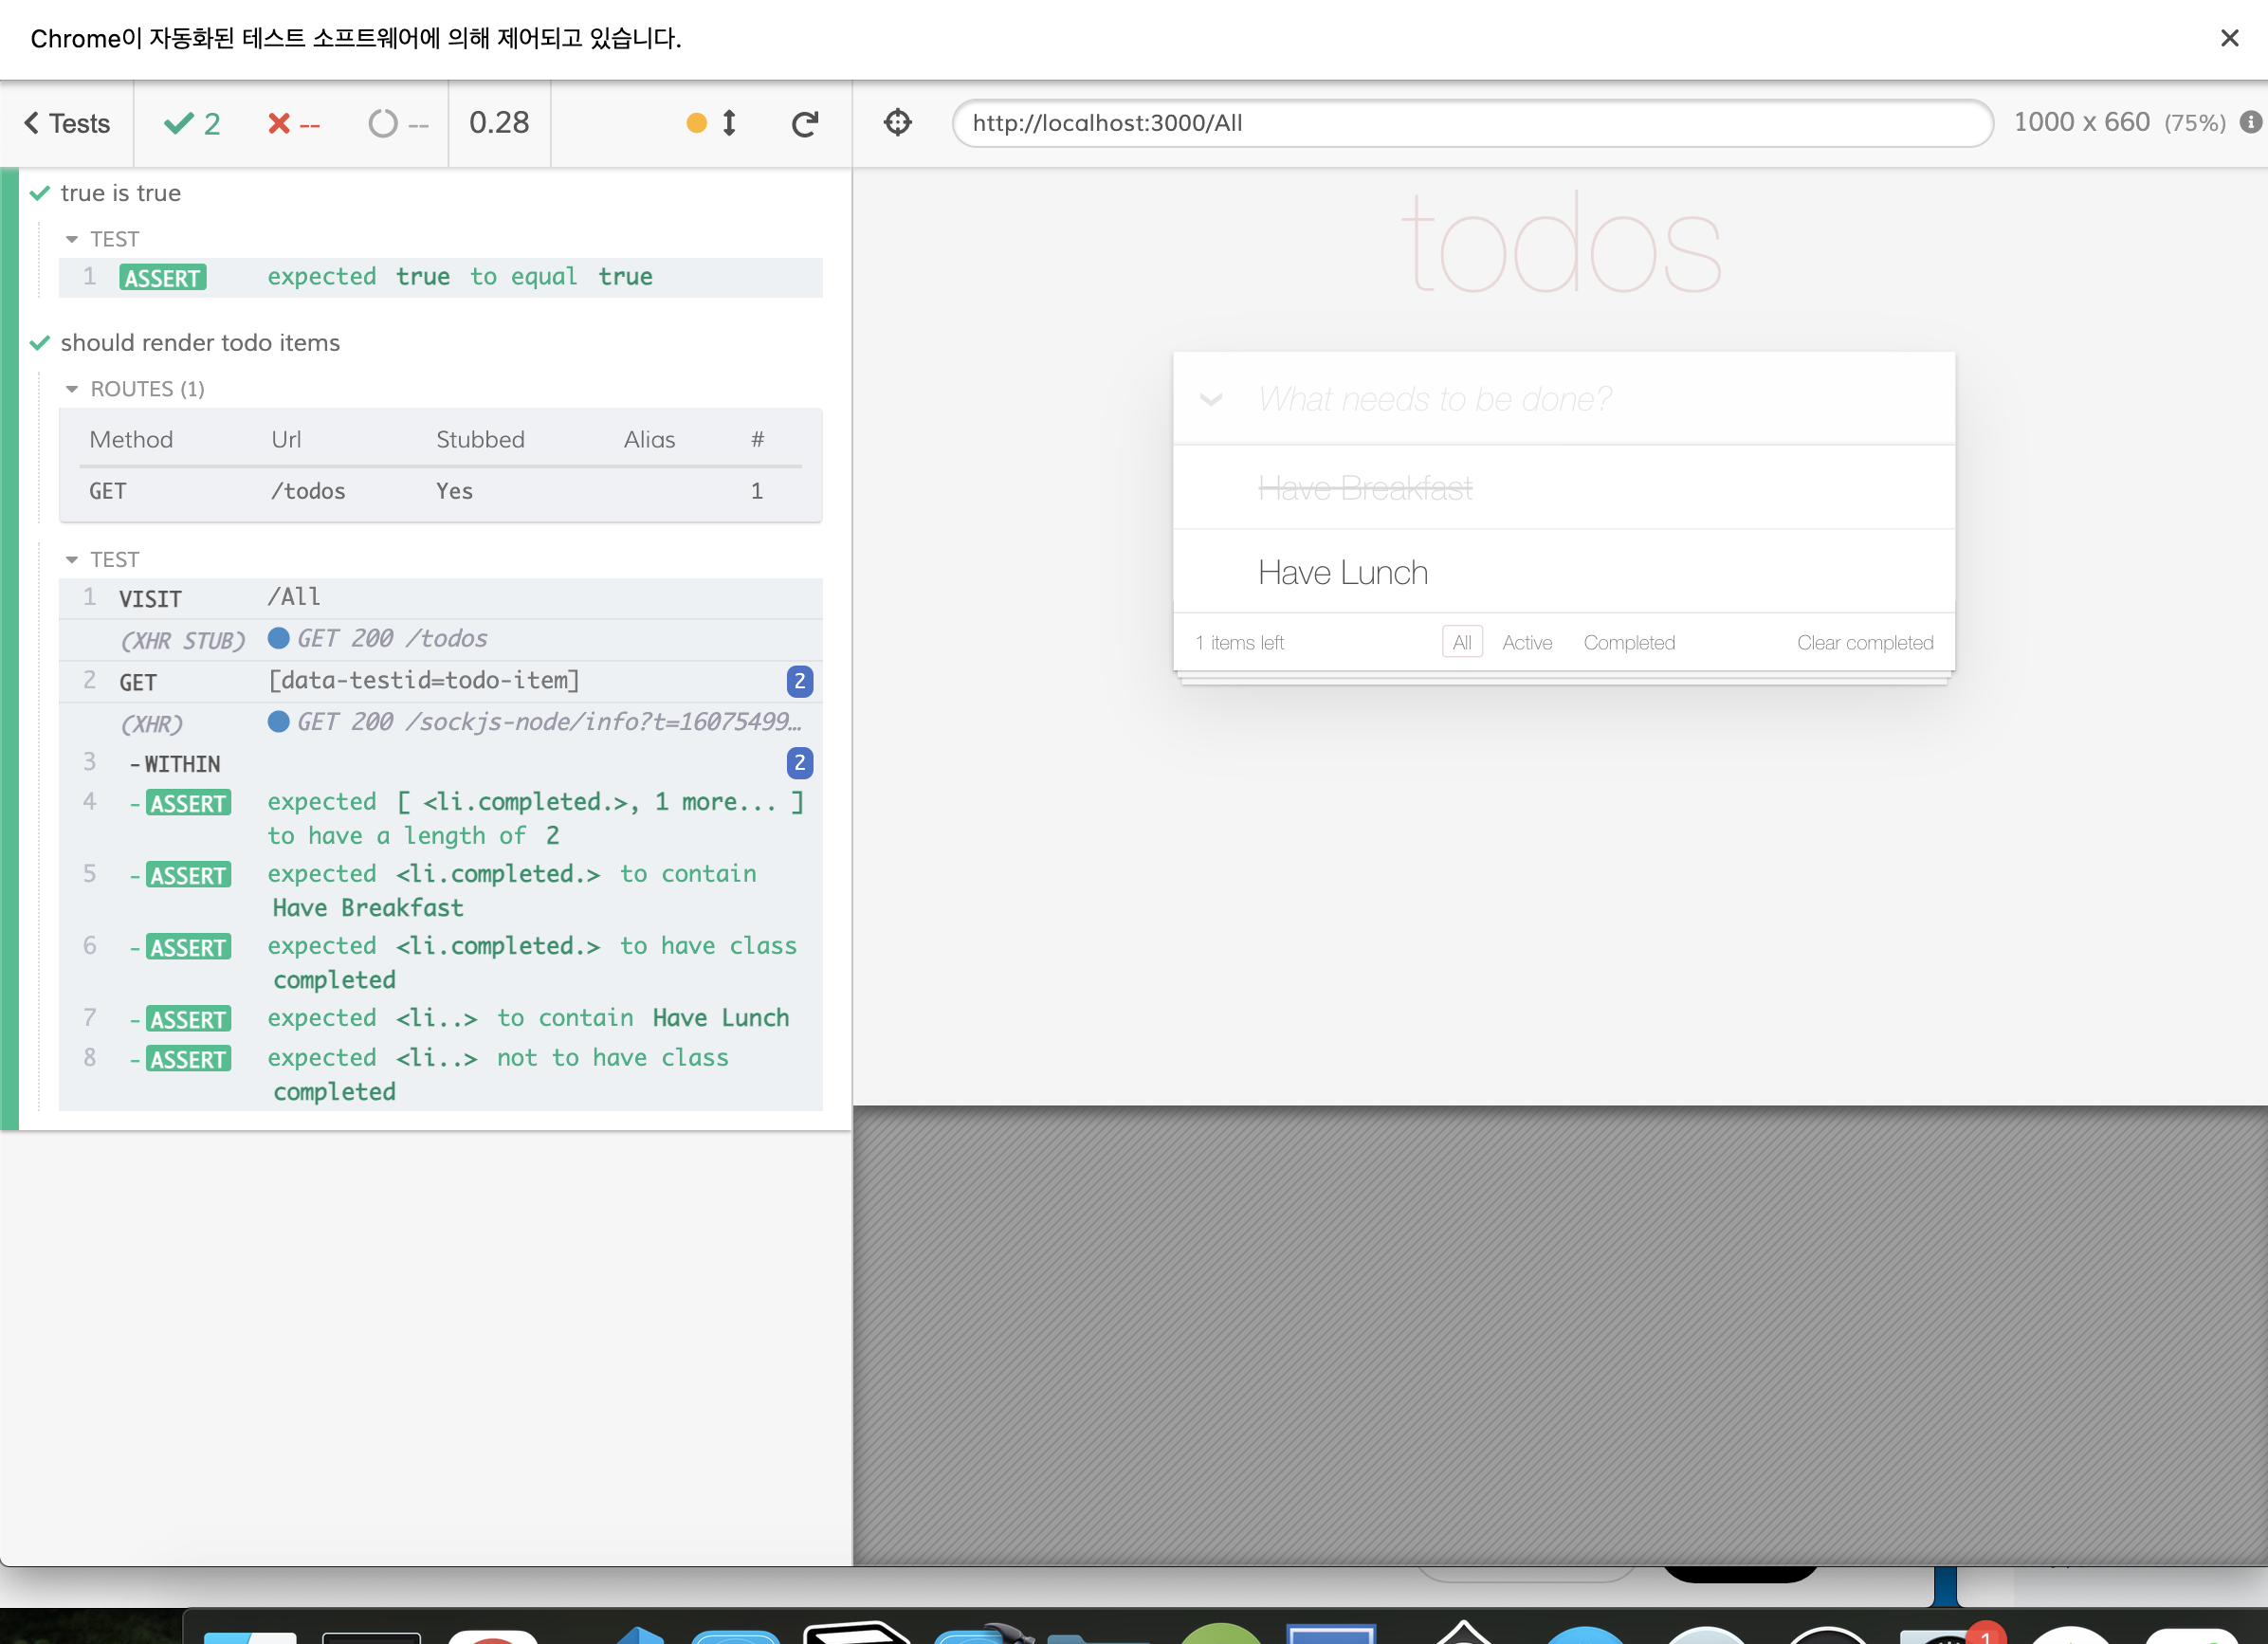The image size is (2268, 1644).
Task: Collapse the ROUTES (1) section
Action: click(x=72, y=389)
